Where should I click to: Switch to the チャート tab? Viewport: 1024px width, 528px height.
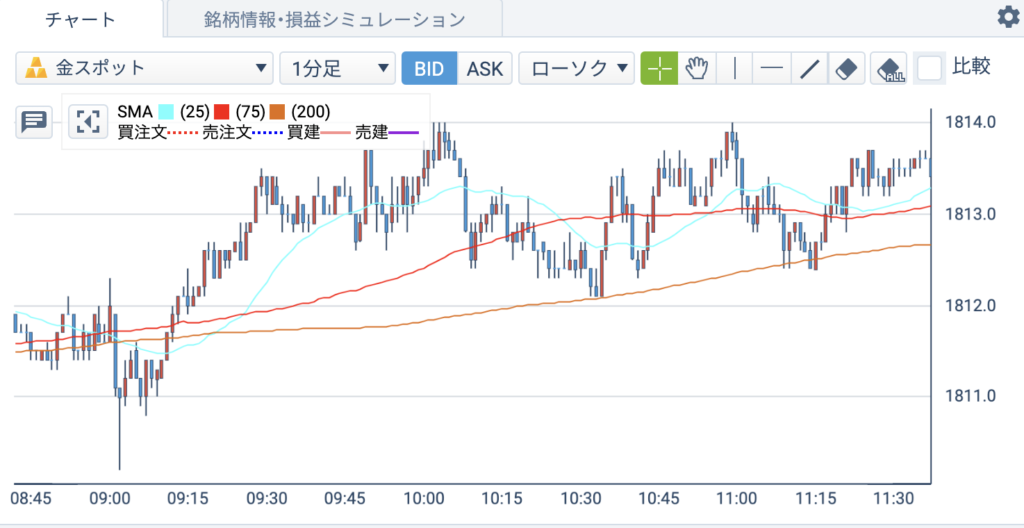pos(81,19)
